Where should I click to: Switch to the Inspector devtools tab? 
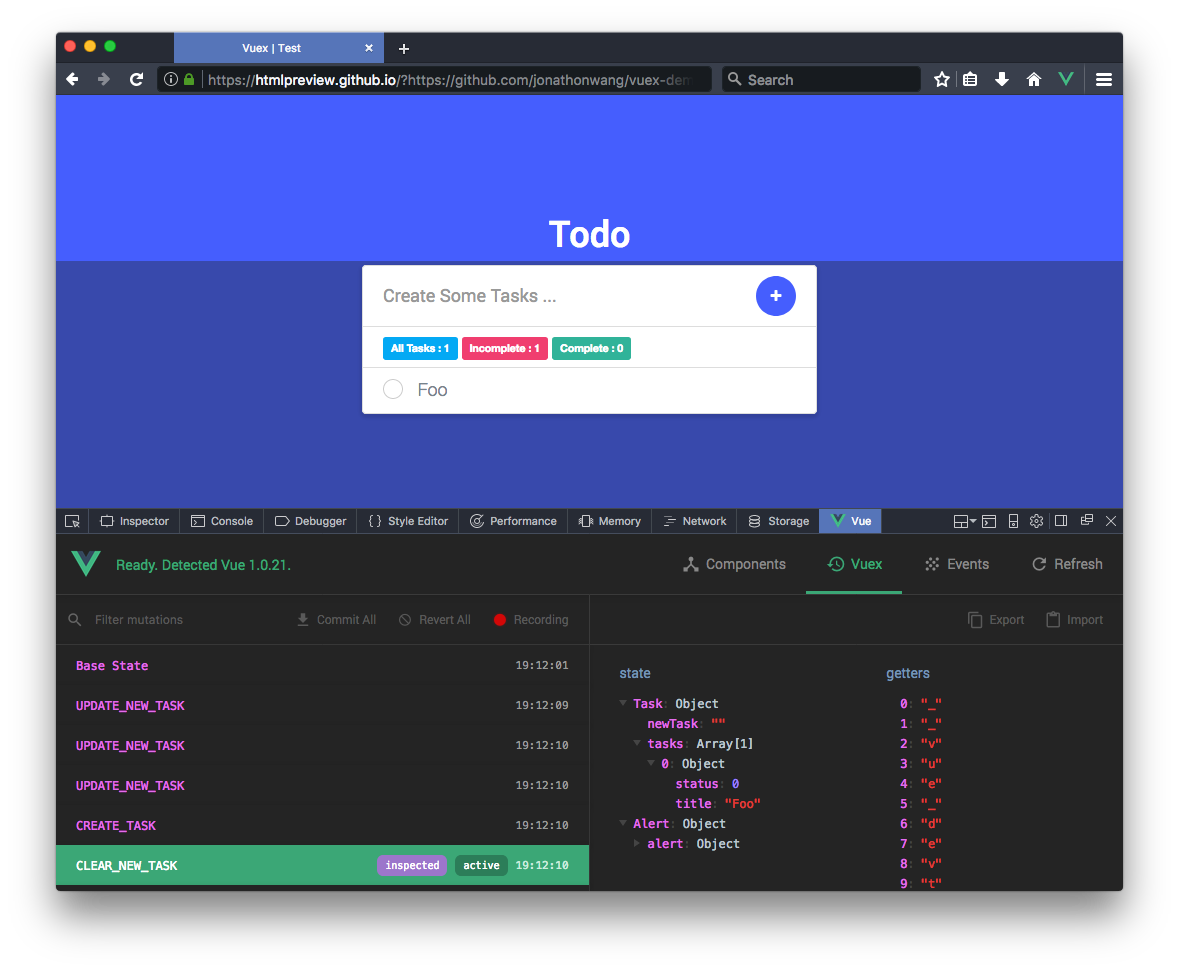(x=135, y=521)
